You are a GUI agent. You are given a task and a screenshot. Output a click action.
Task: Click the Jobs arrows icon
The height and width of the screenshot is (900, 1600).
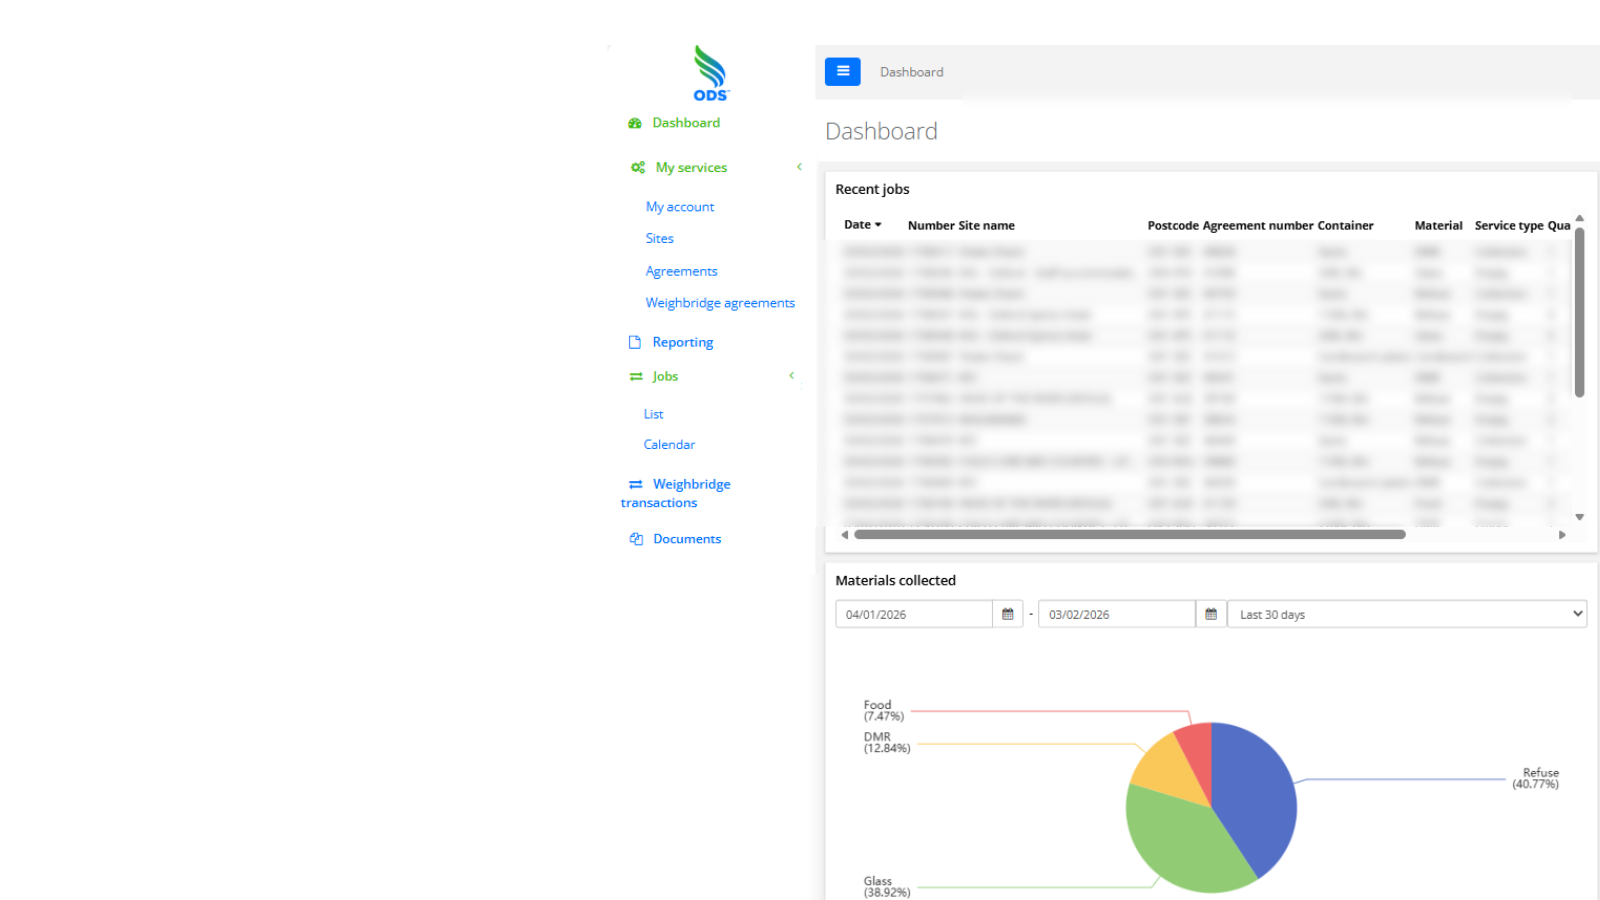pos(636,377)
